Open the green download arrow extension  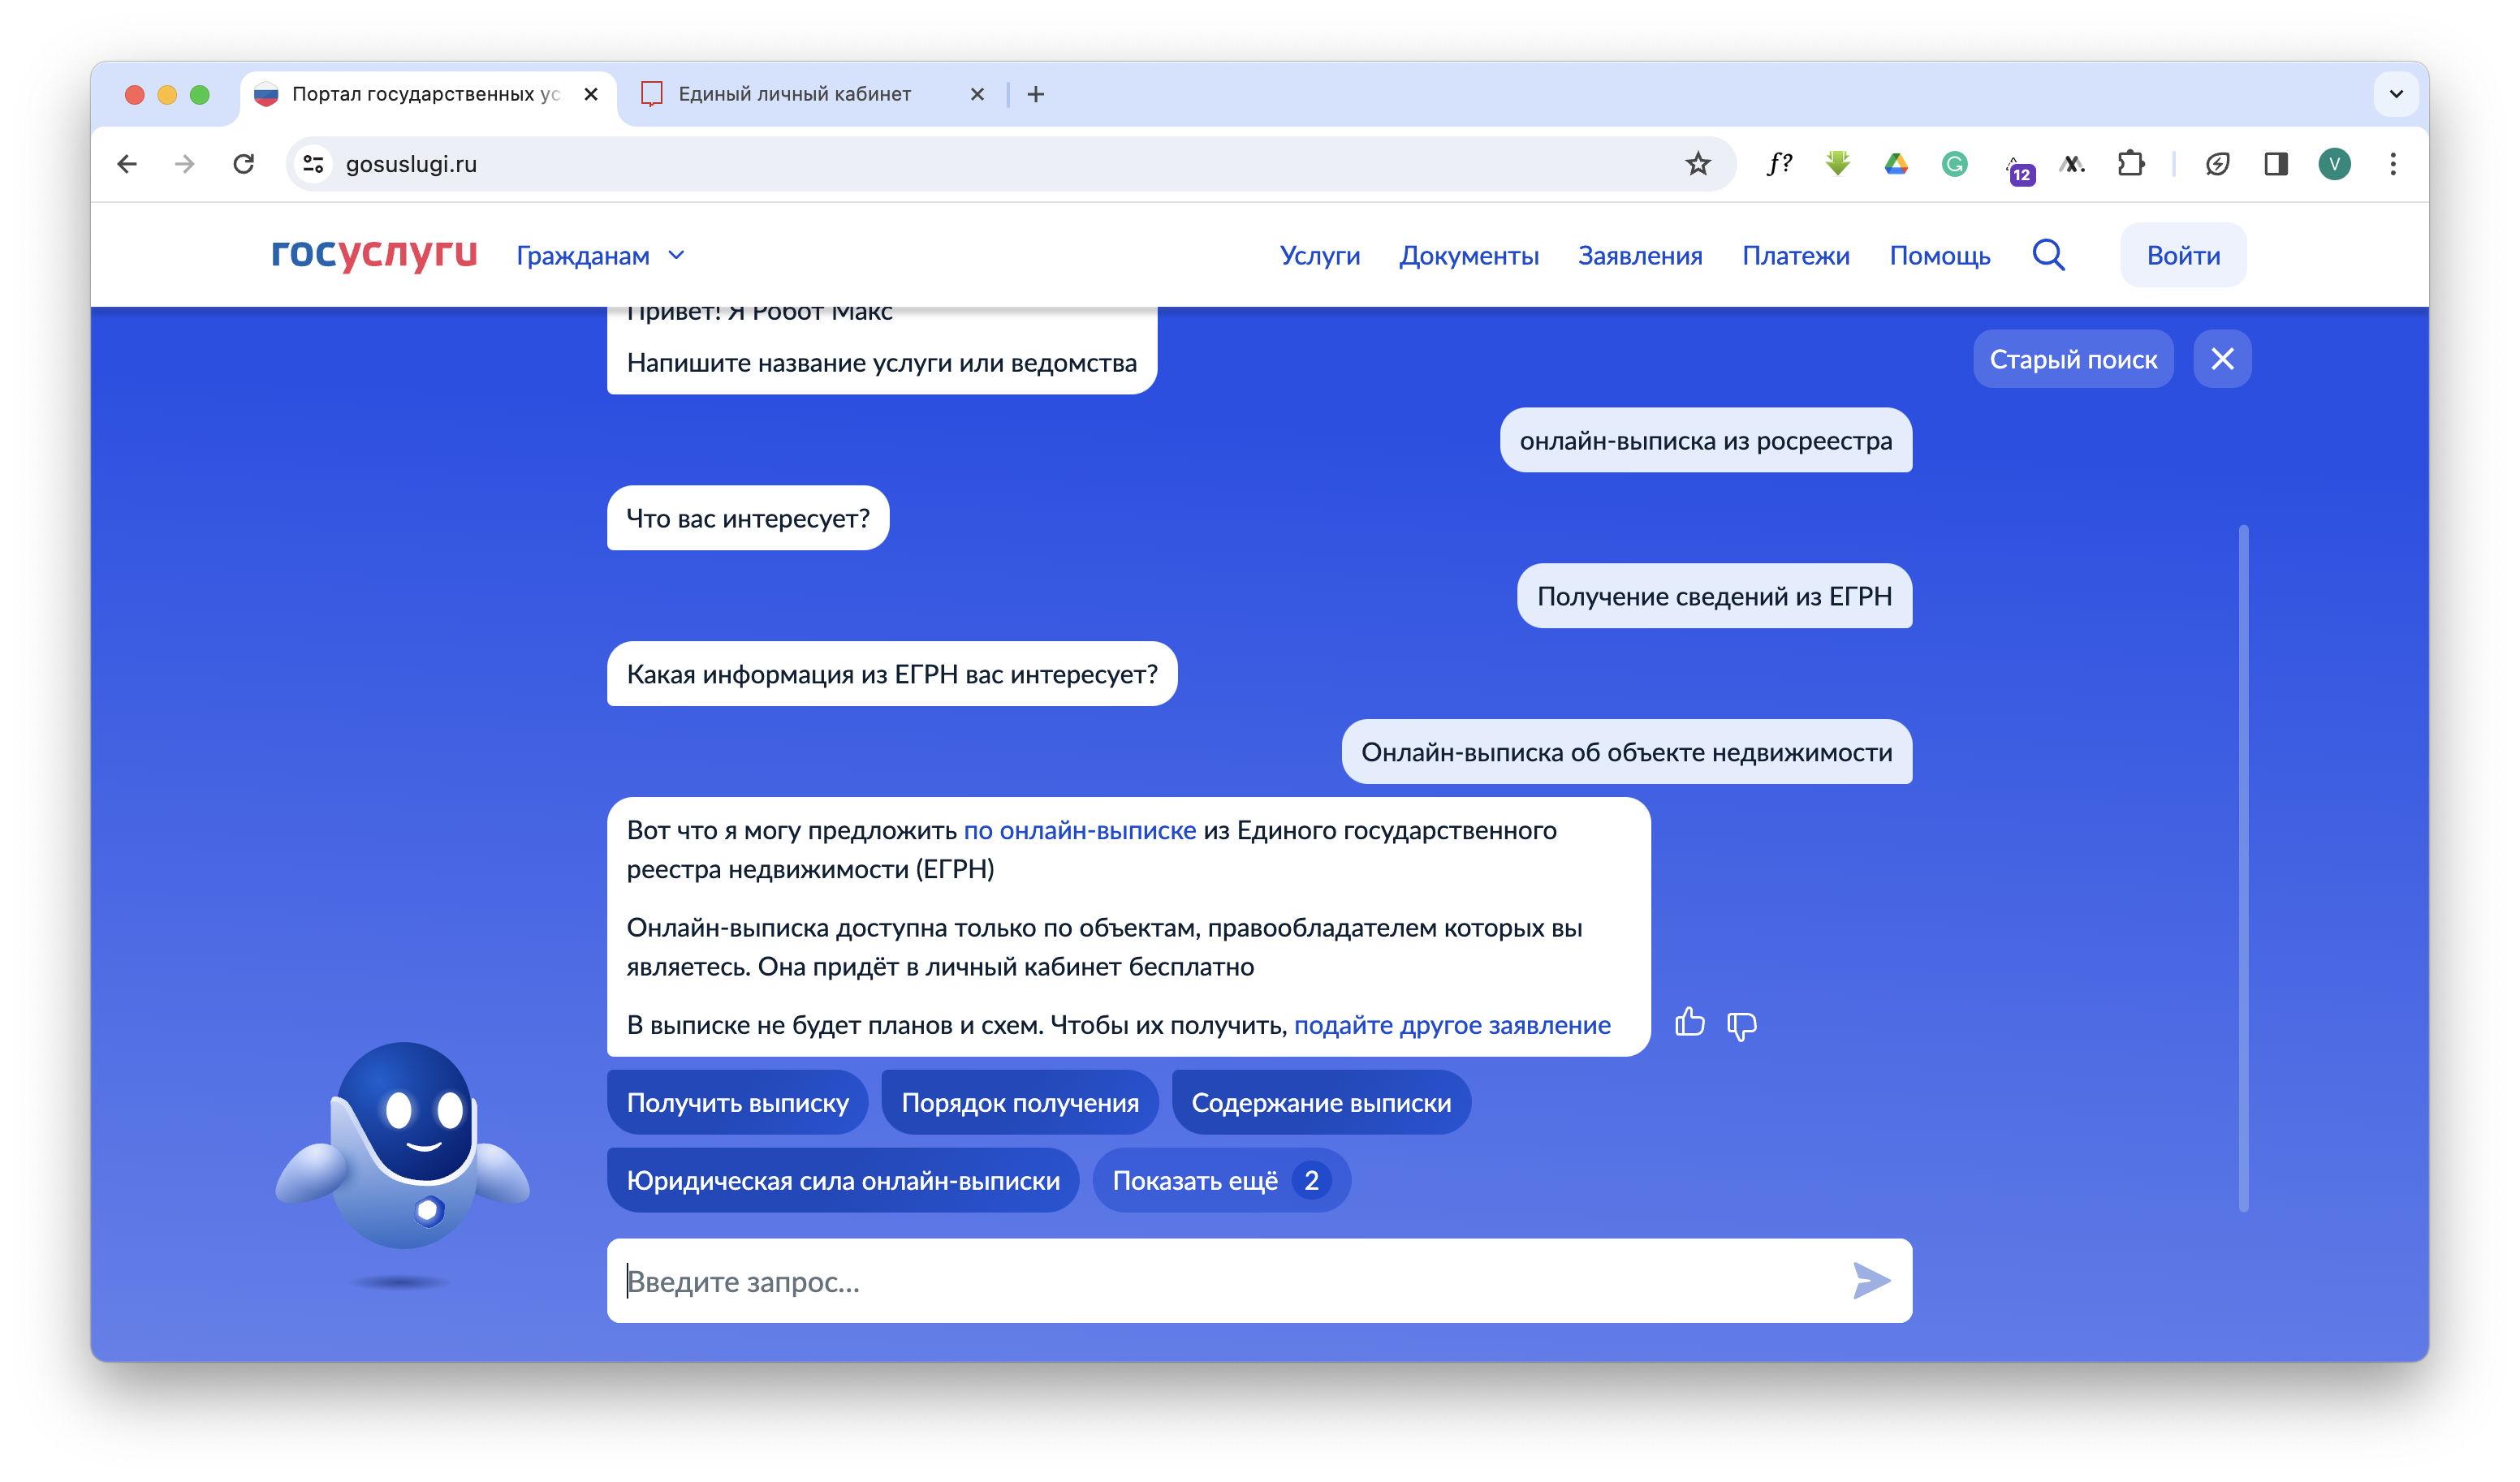(x=1837, y=164)
